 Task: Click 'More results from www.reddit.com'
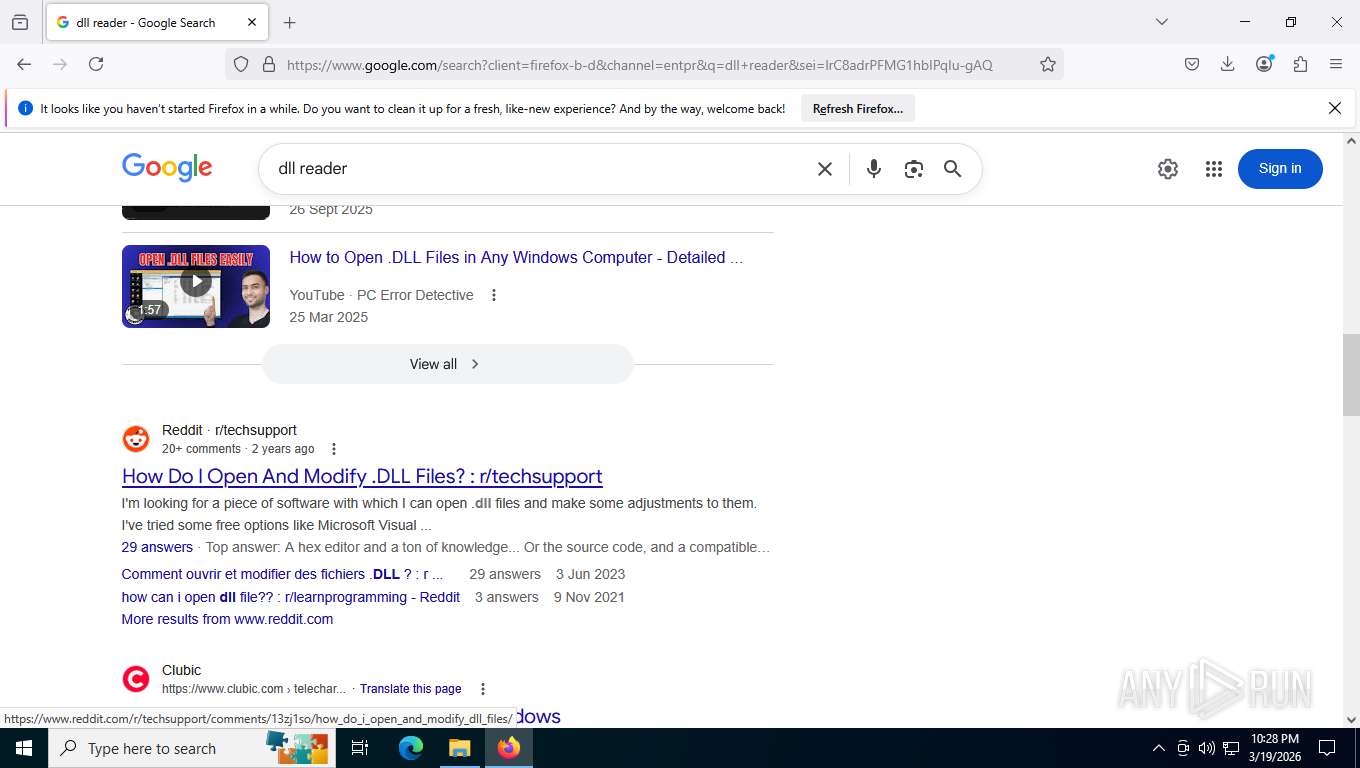point(227,619)
